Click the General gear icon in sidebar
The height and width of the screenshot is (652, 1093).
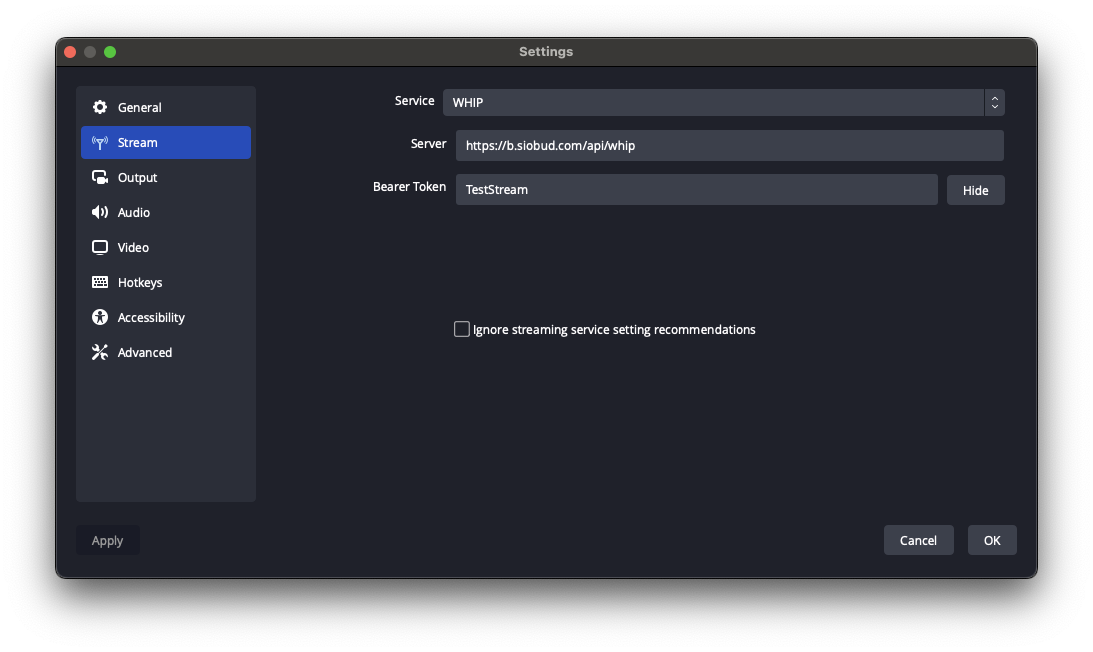click(100, 107)
